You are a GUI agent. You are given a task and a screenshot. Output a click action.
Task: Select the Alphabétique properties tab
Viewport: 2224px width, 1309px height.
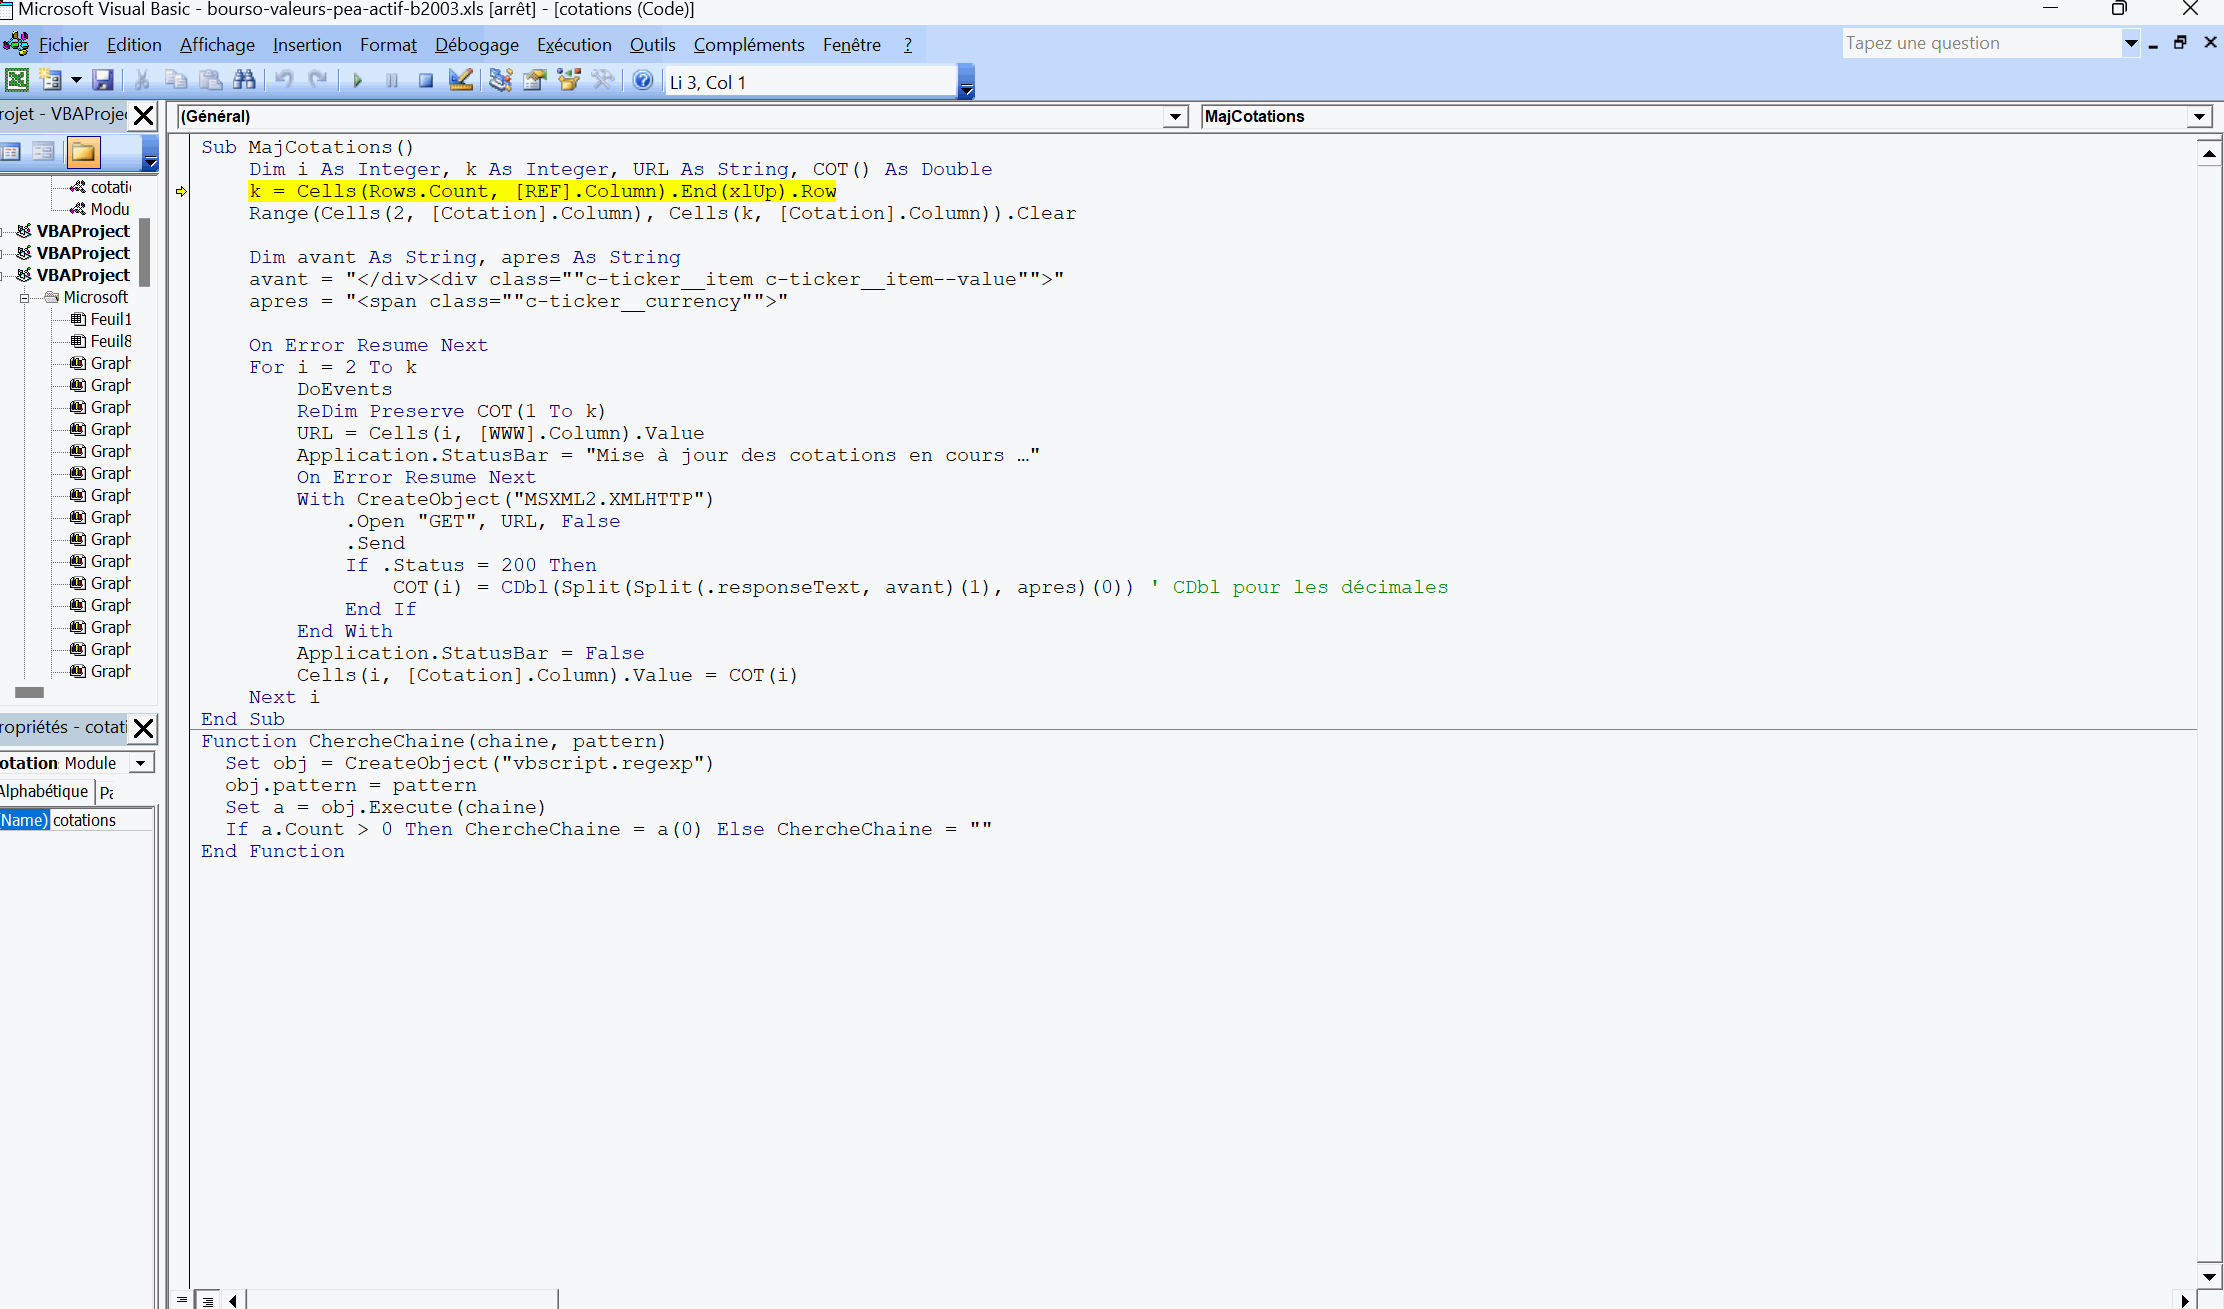pyautogui.click(x=45, y=791)
